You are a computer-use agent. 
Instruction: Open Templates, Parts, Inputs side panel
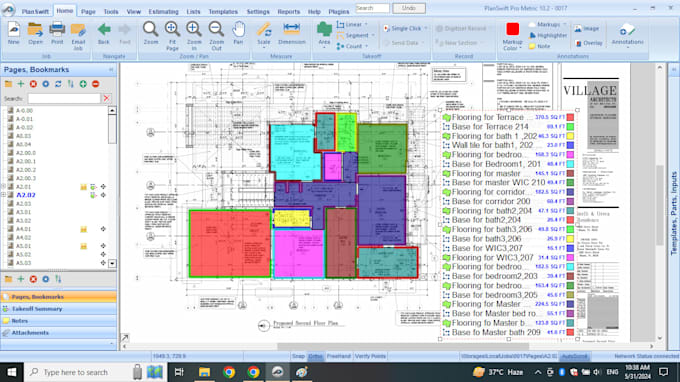pos(674,213)
